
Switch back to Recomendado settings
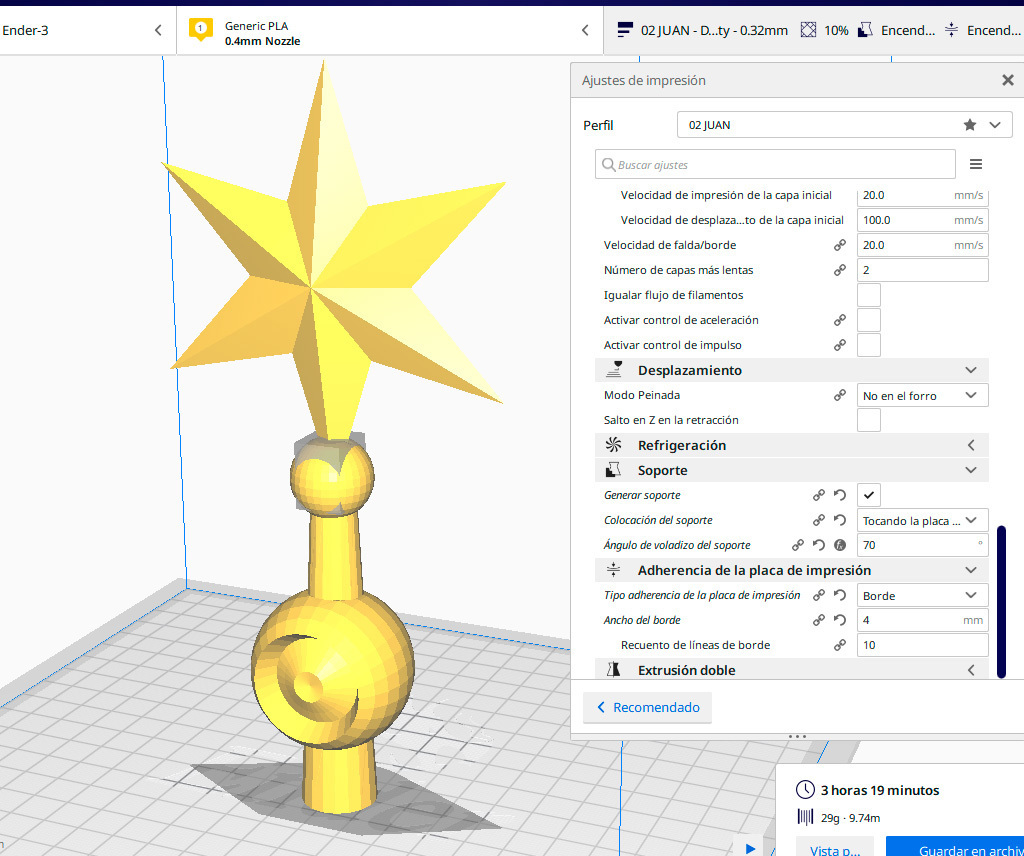[648, 707]
